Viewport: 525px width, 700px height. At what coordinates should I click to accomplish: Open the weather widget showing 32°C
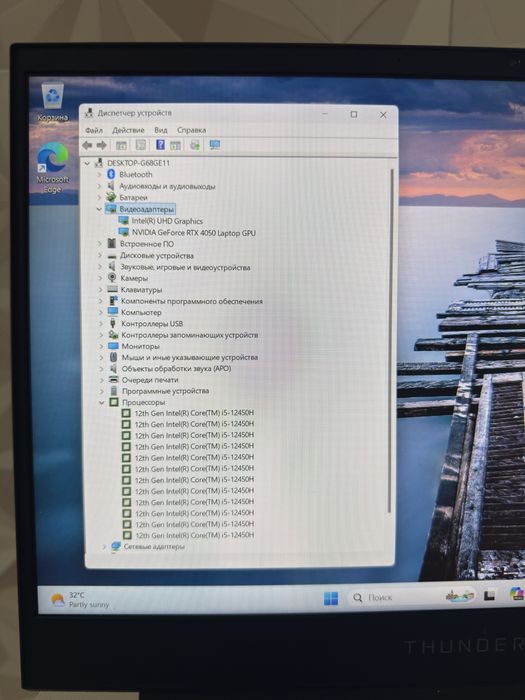click(x=80, y=600)
